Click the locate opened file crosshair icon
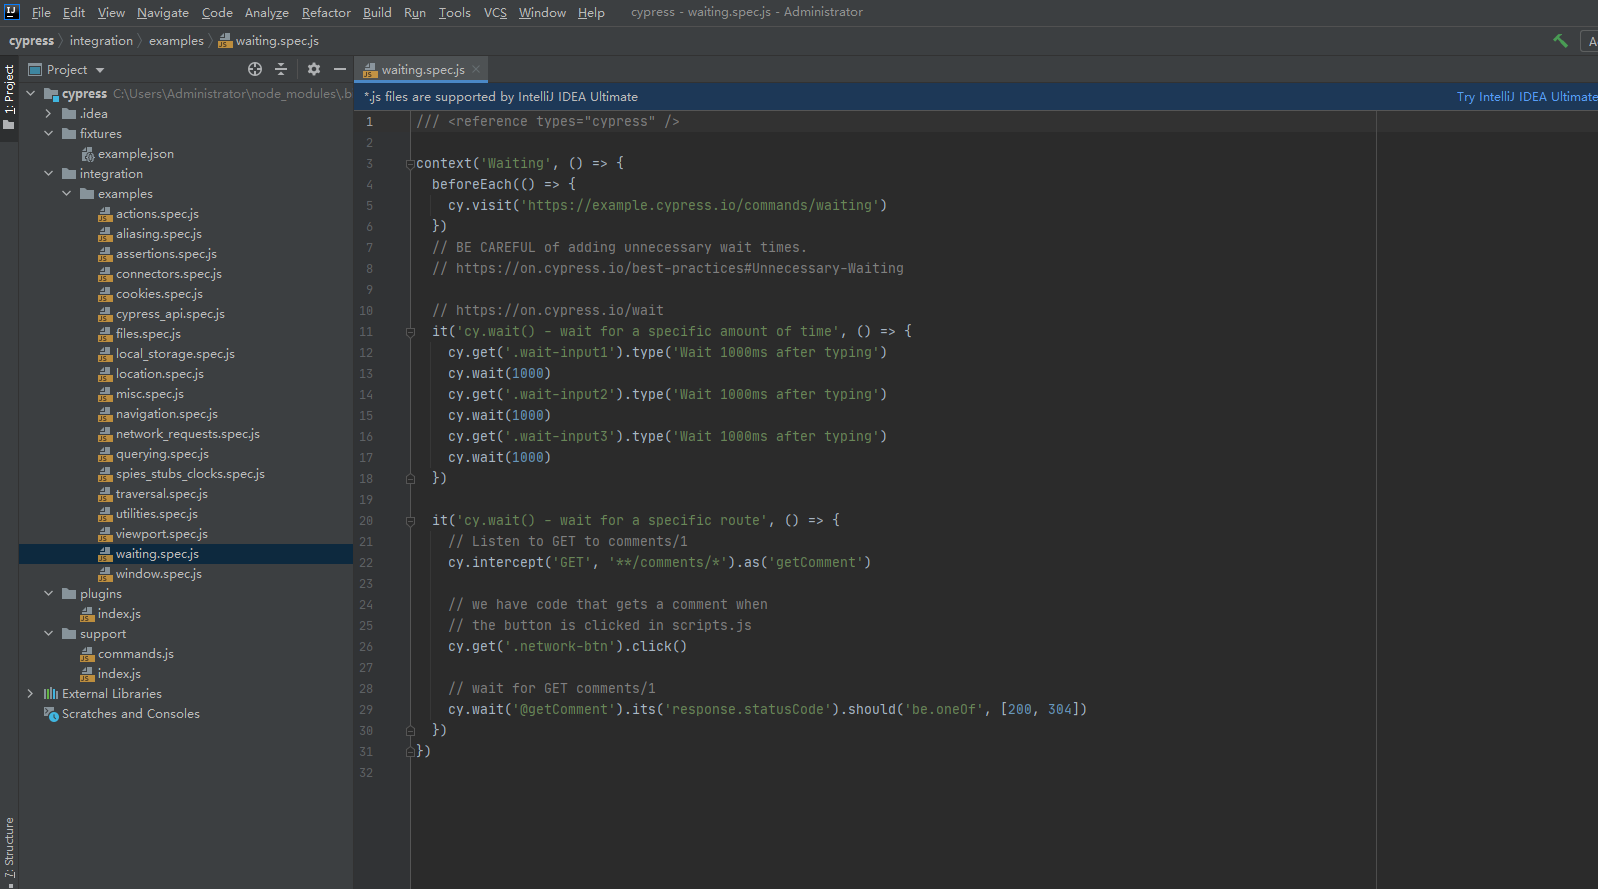1598x889 pixels. 255,69
